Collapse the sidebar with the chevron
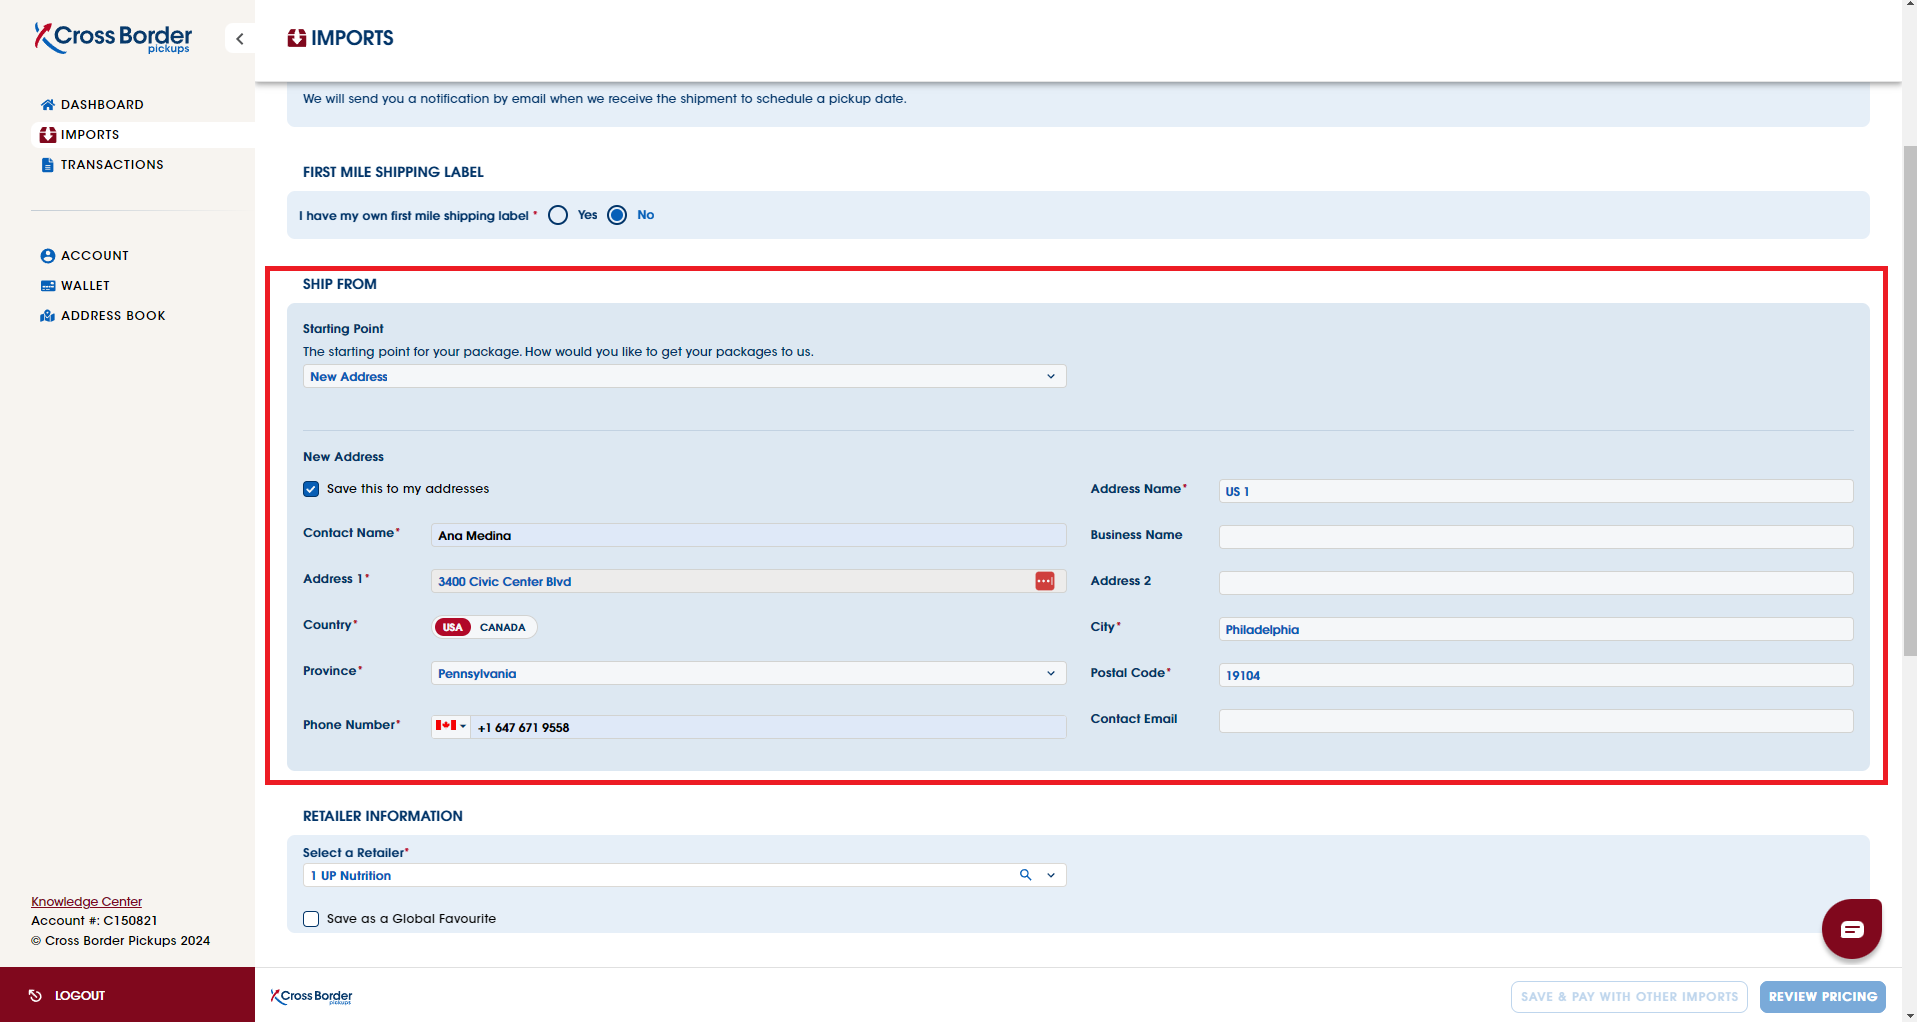 coord(240,39)
